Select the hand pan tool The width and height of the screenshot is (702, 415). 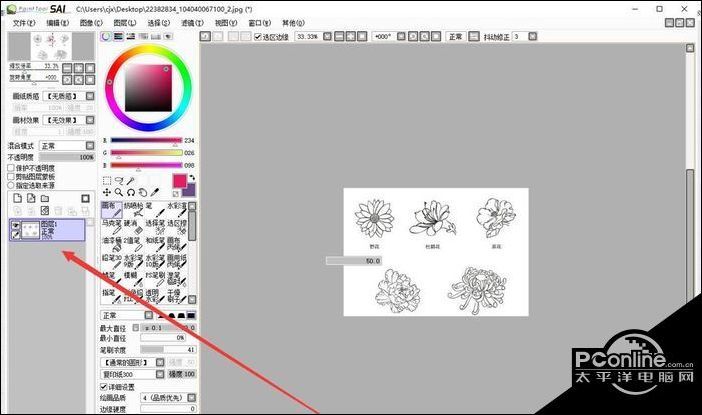click(x=142, y=193)
